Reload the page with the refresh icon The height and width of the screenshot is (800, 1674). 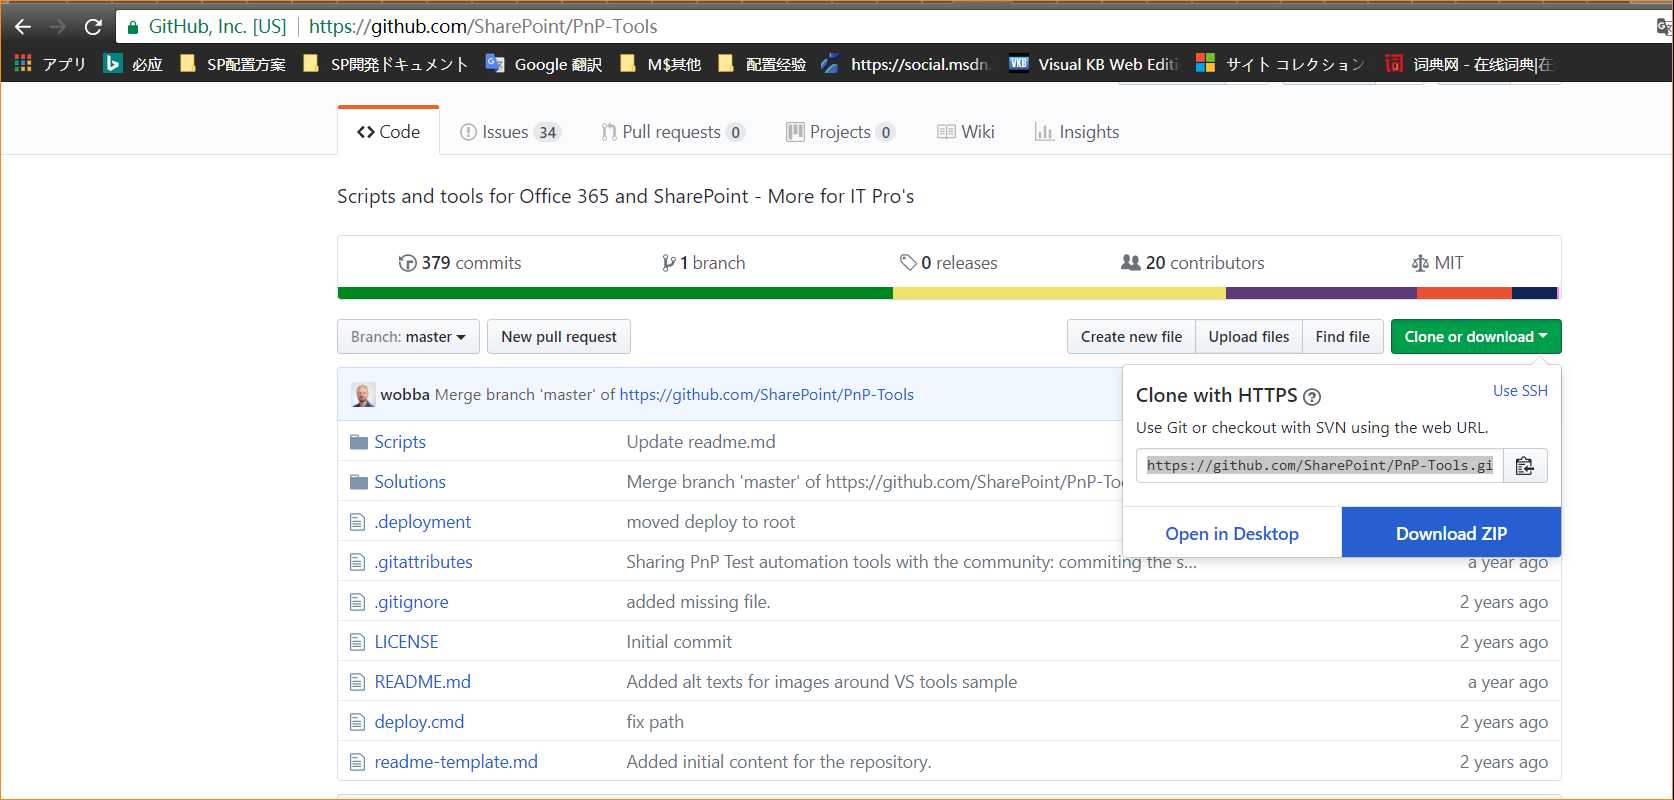coord(93,27)
